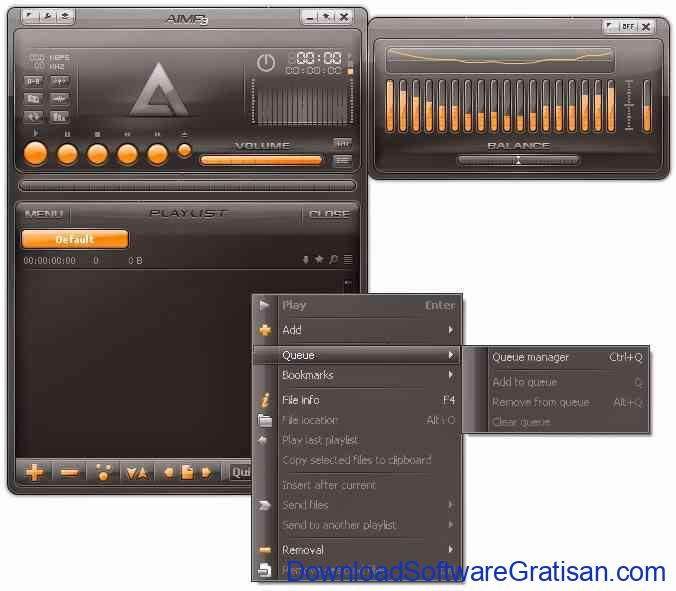
Task: Focus the Quick search field
Action: (x=241, y=473)
